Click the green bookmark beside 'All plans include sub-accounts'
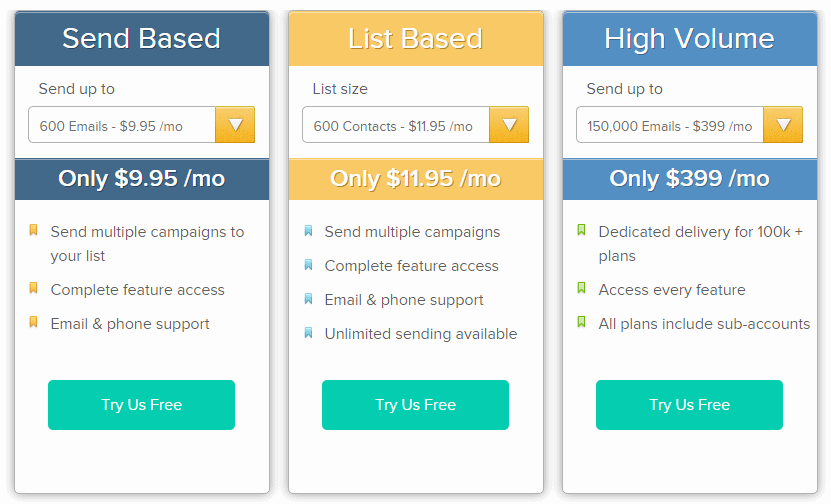831x504 pixels. tap(581, 322)
